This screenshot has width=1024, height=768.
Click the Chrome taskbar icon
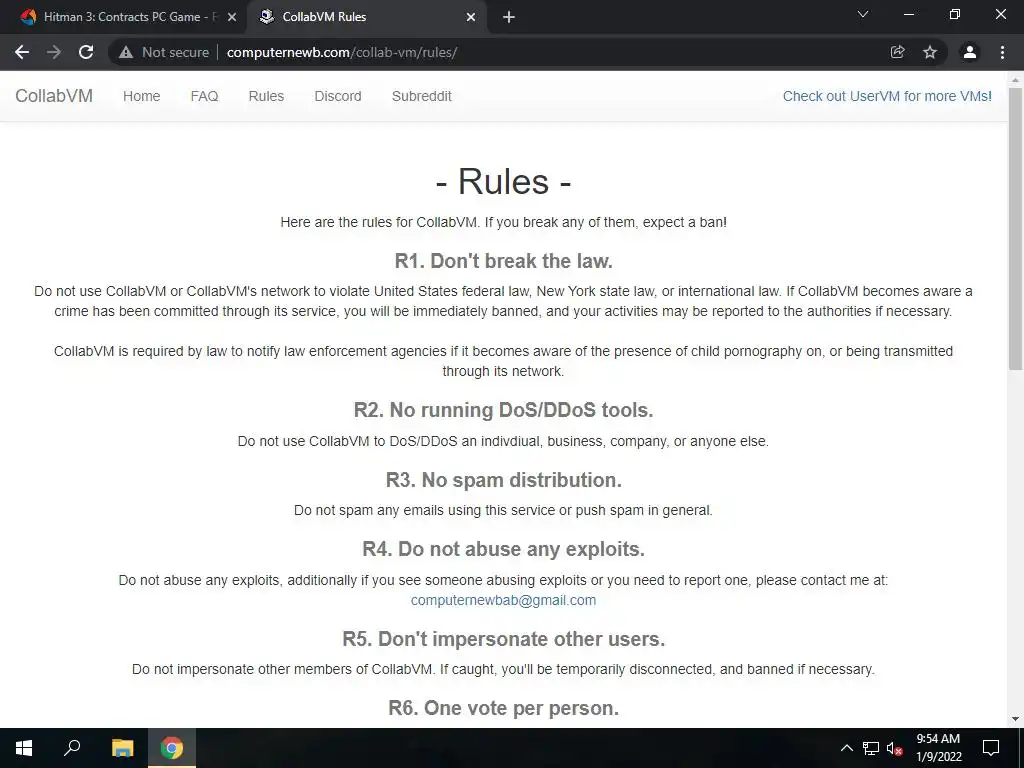pos(172,748)
